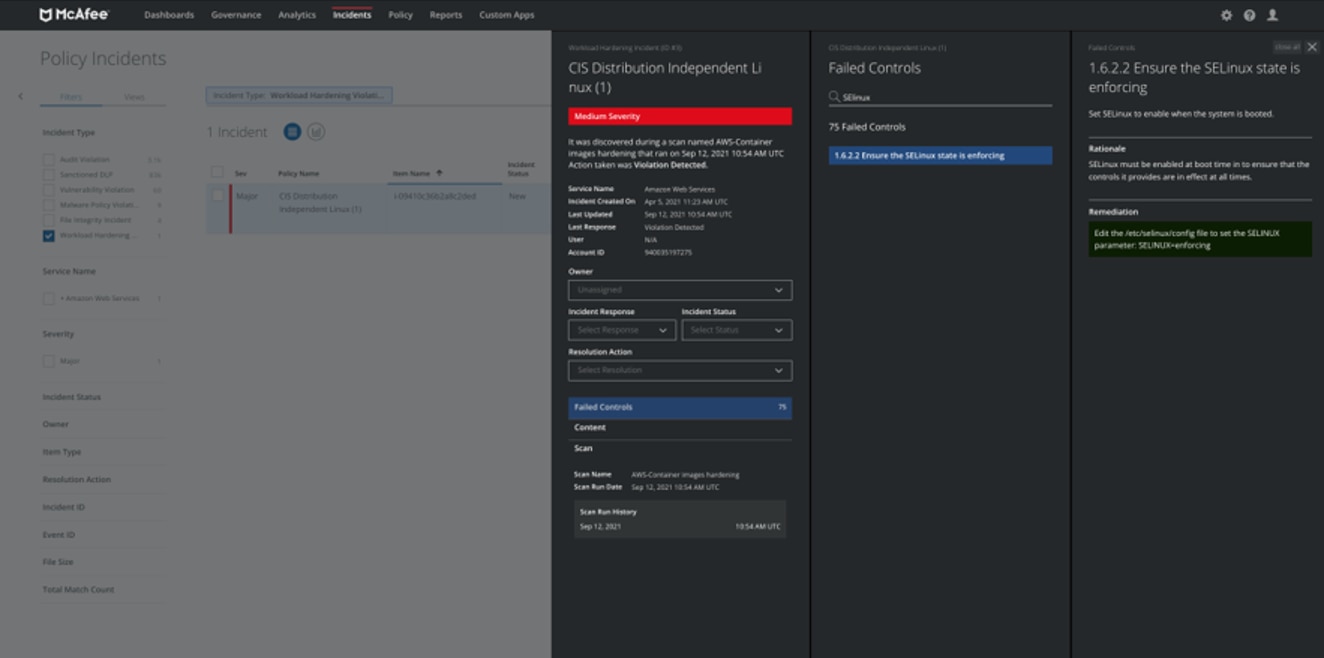The height and width of the screenshot is (658, 1324).
Task: Toggle the Audit Violation checkbox
Action: click(x=48, y=160)
